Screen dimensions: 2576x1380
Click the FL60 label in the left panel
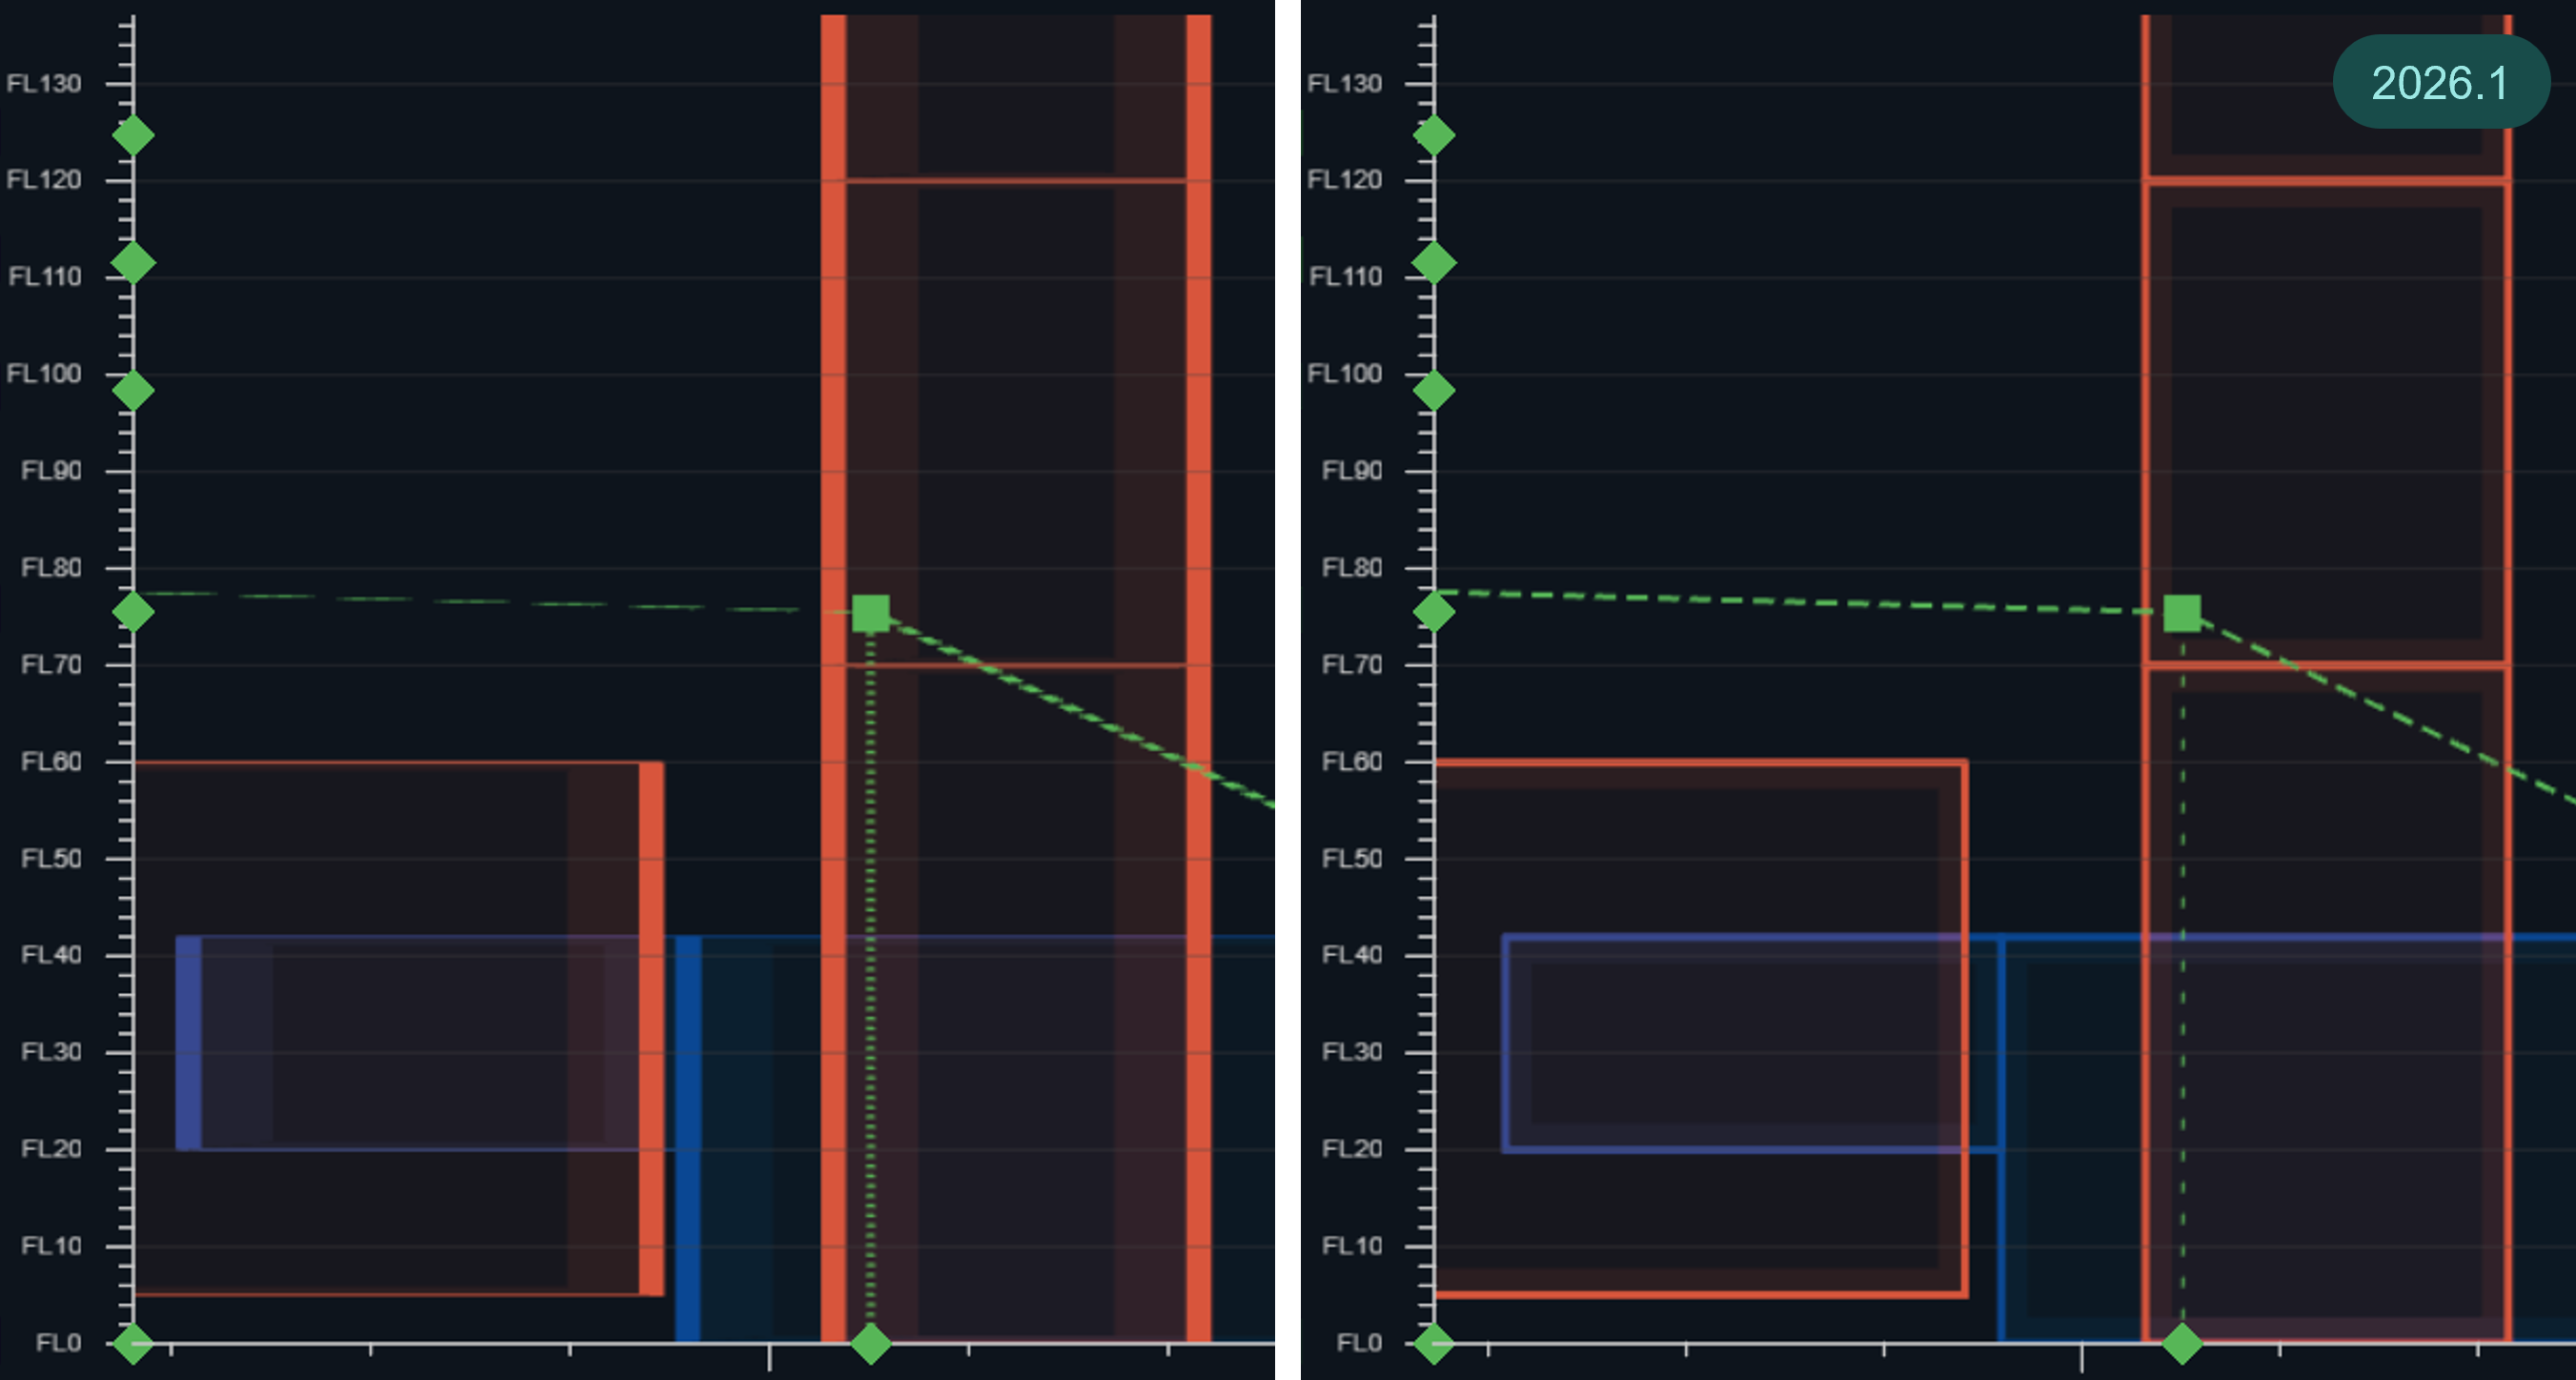51,761
